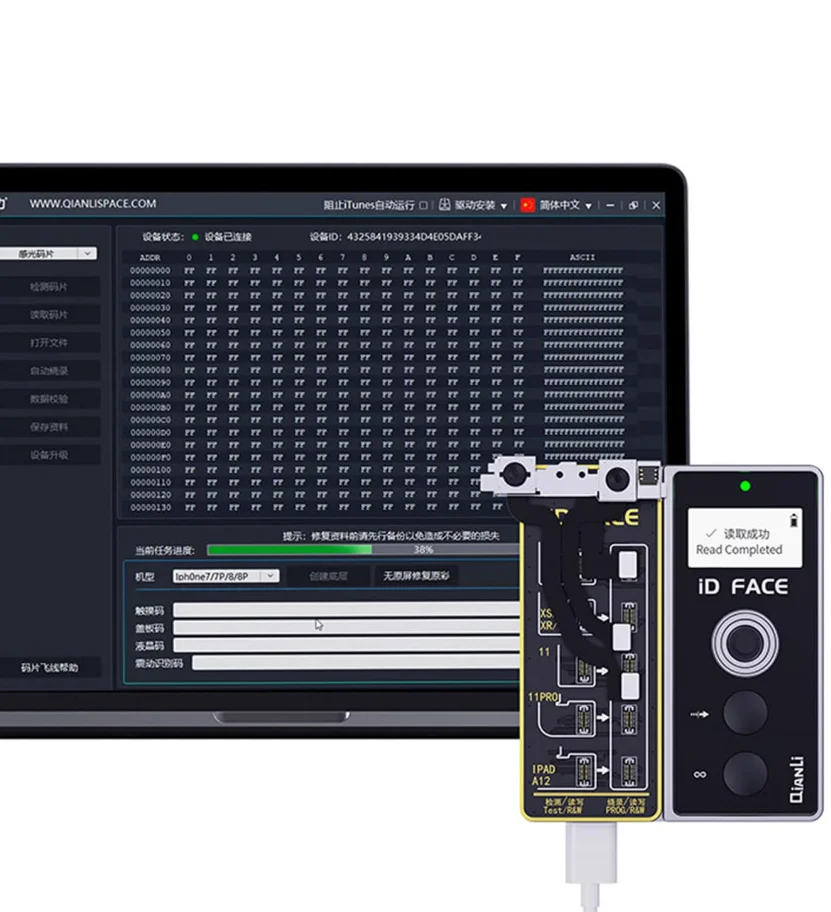This screenshot has height=912, width=831.
Task: Open the 驱动安装 driver install dropdown
Action: coord(504,206)
